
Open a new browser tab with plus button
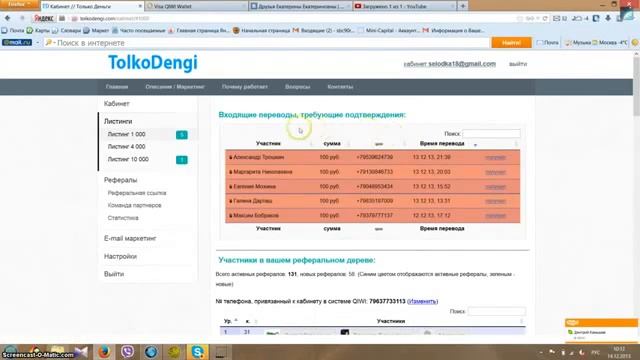pos(463,6)
